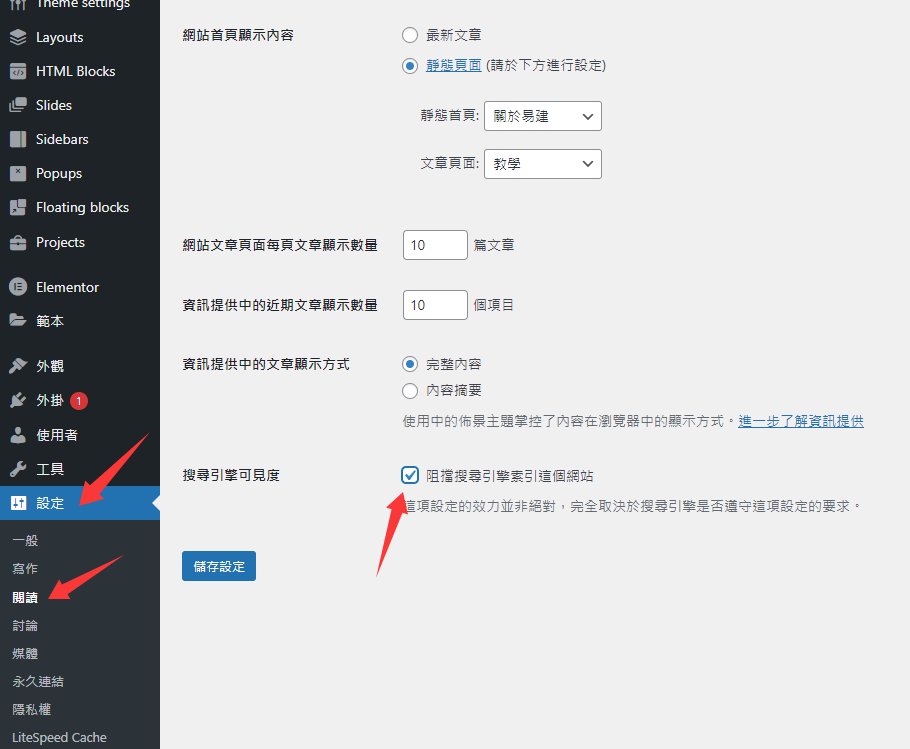Click the 外掛 plugin icon

pyautogui.click(x=18, y=400)
